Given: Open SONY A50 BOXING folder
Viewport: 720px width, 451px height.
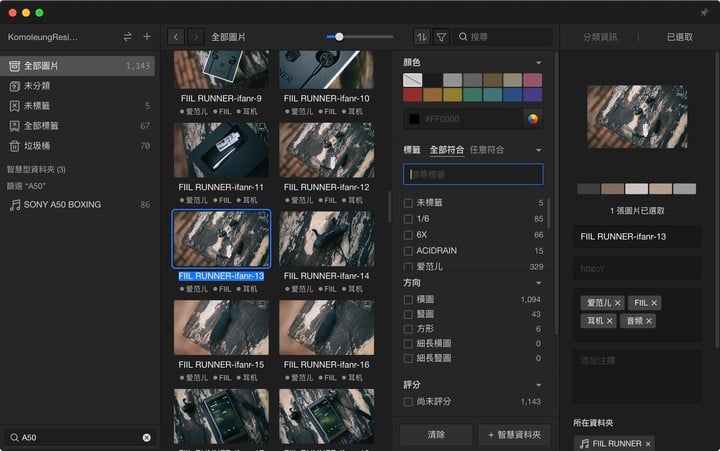Looking at the screenshot, I should click(x=78, y=204).
